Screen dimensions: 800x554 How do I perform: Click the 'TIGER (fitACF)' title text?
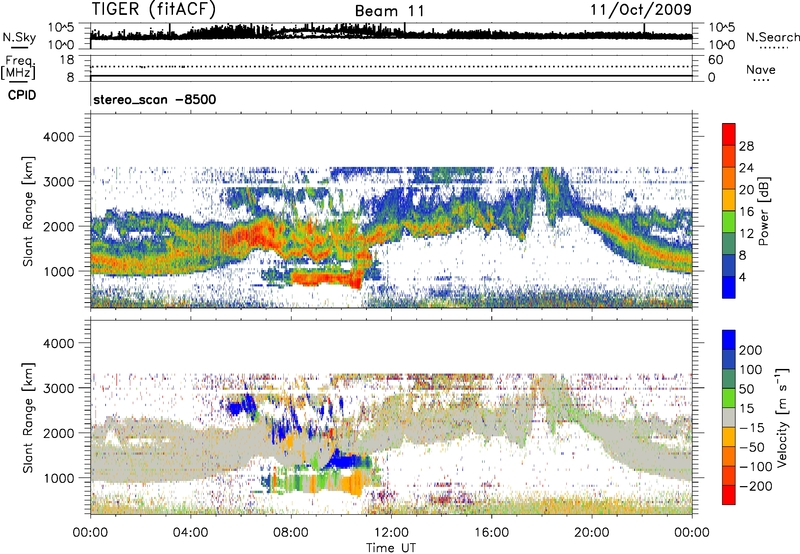click(x=154, y=9)
